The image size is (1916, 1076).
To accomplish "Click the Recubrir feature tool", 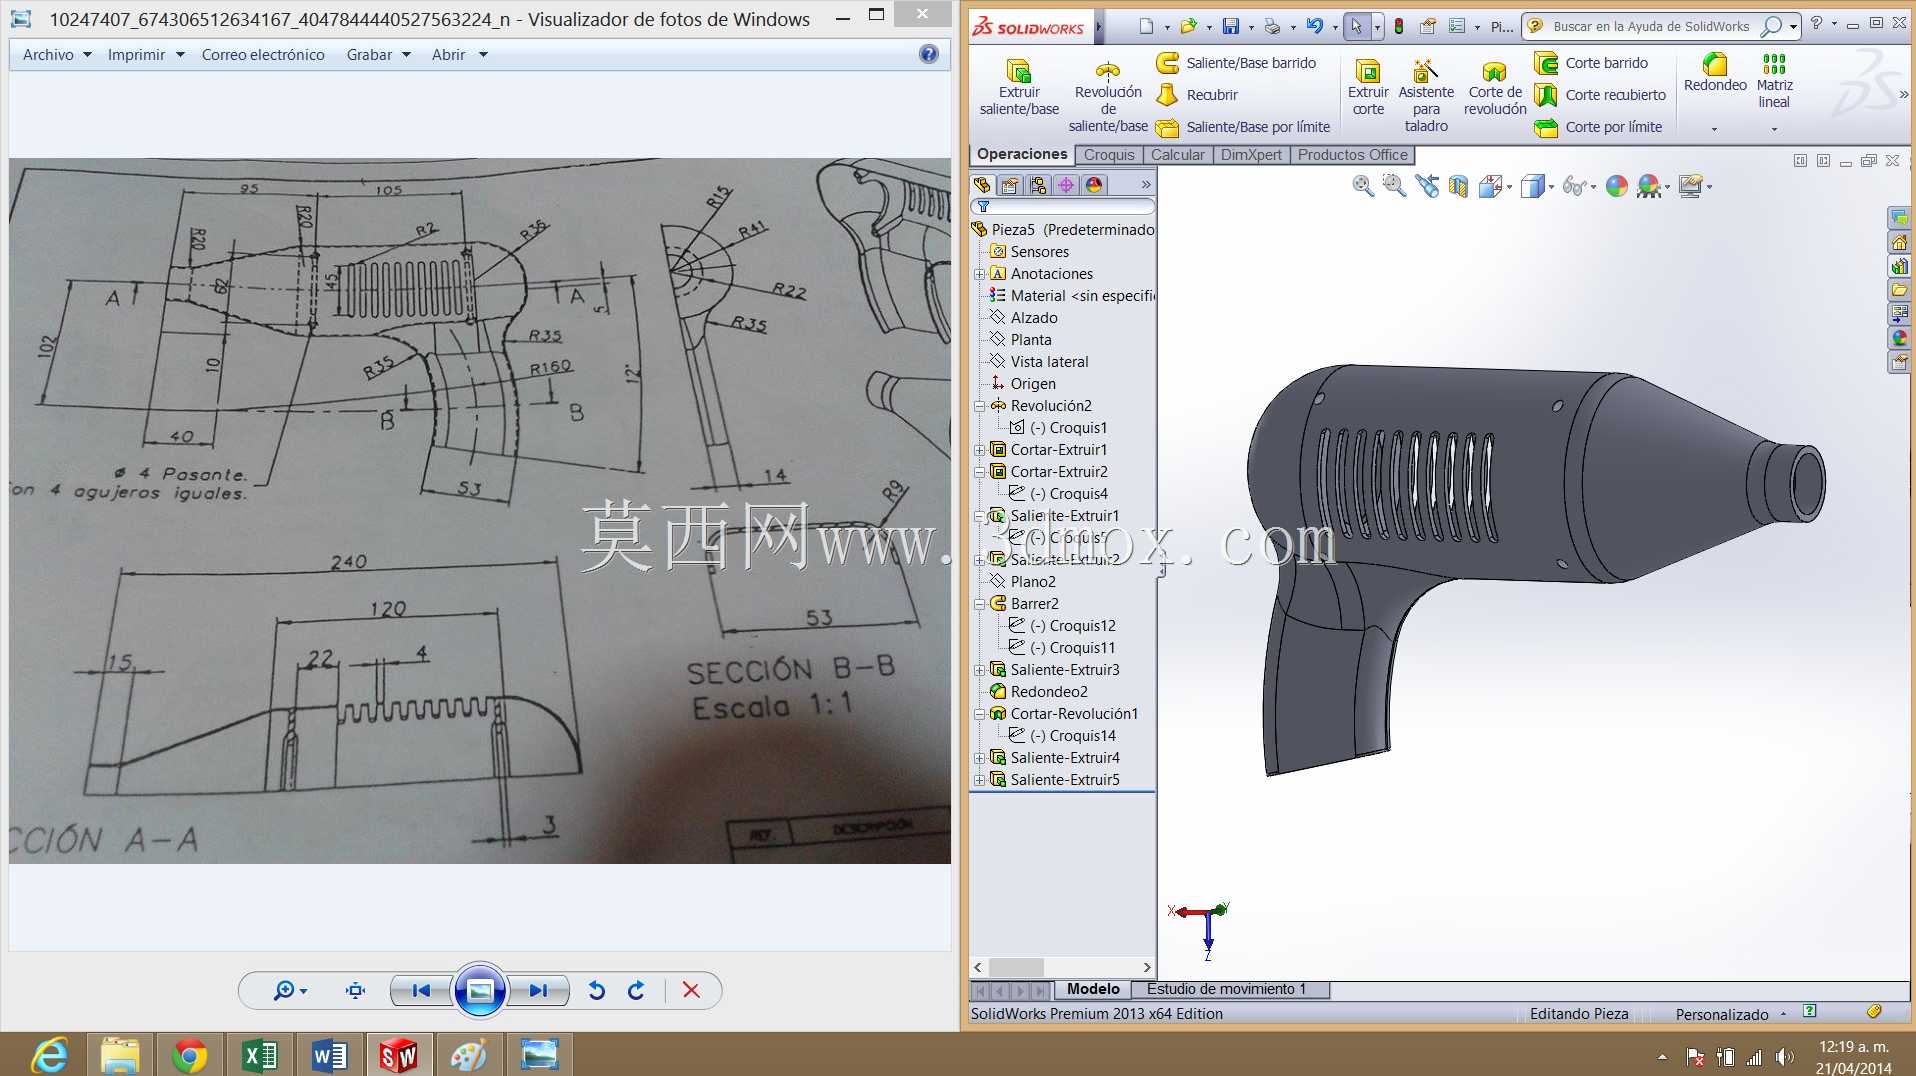I will click(x=1197, y=95).
